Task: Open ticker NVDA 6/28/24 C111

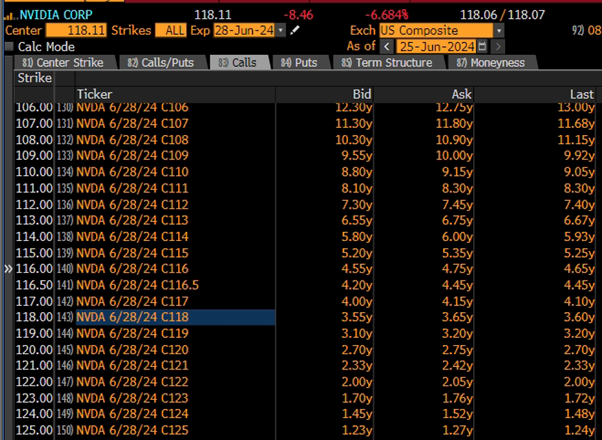Action: click(132, 189)
